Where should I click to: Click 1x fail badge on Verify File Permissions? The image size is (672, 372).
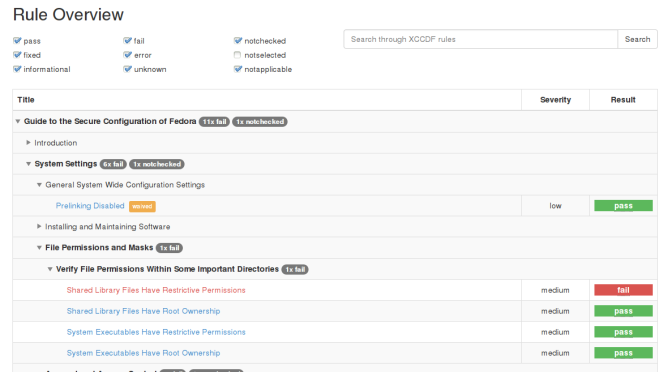tap(295, 269)
